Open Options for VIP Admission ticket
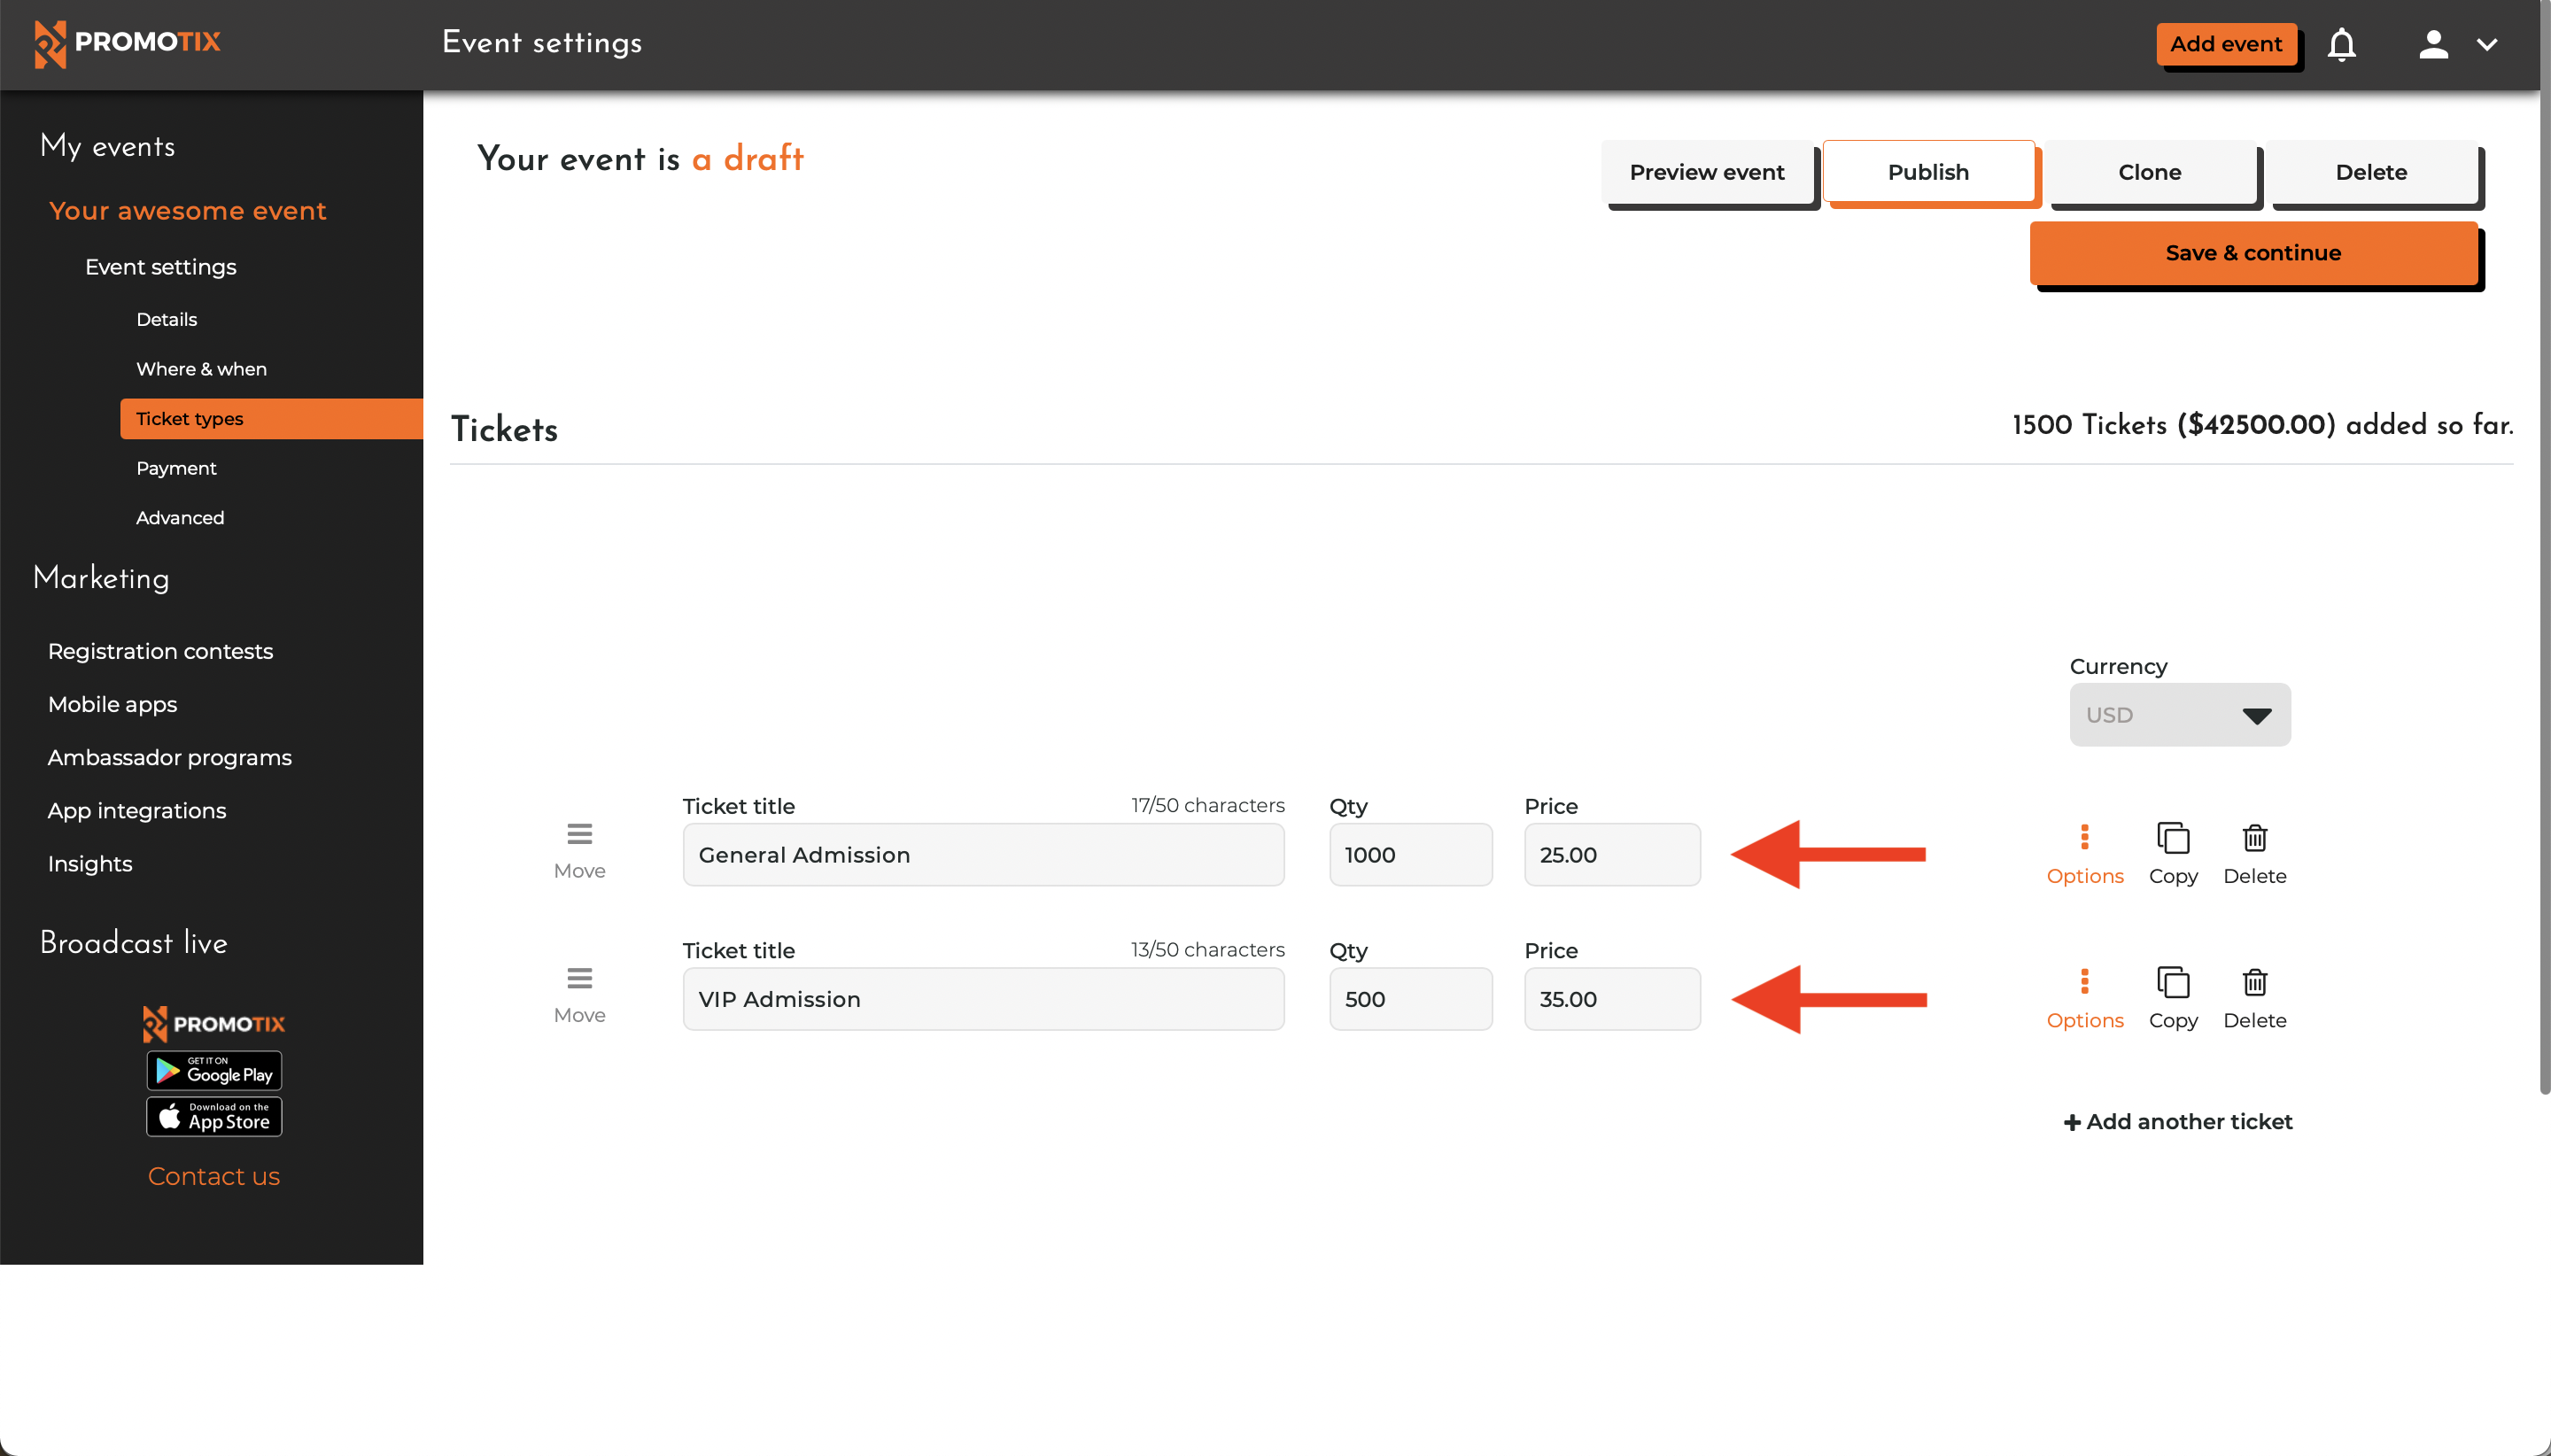Image resolution: width=2551 pixels, height=1456 pixels. [x=2084, y=996]
